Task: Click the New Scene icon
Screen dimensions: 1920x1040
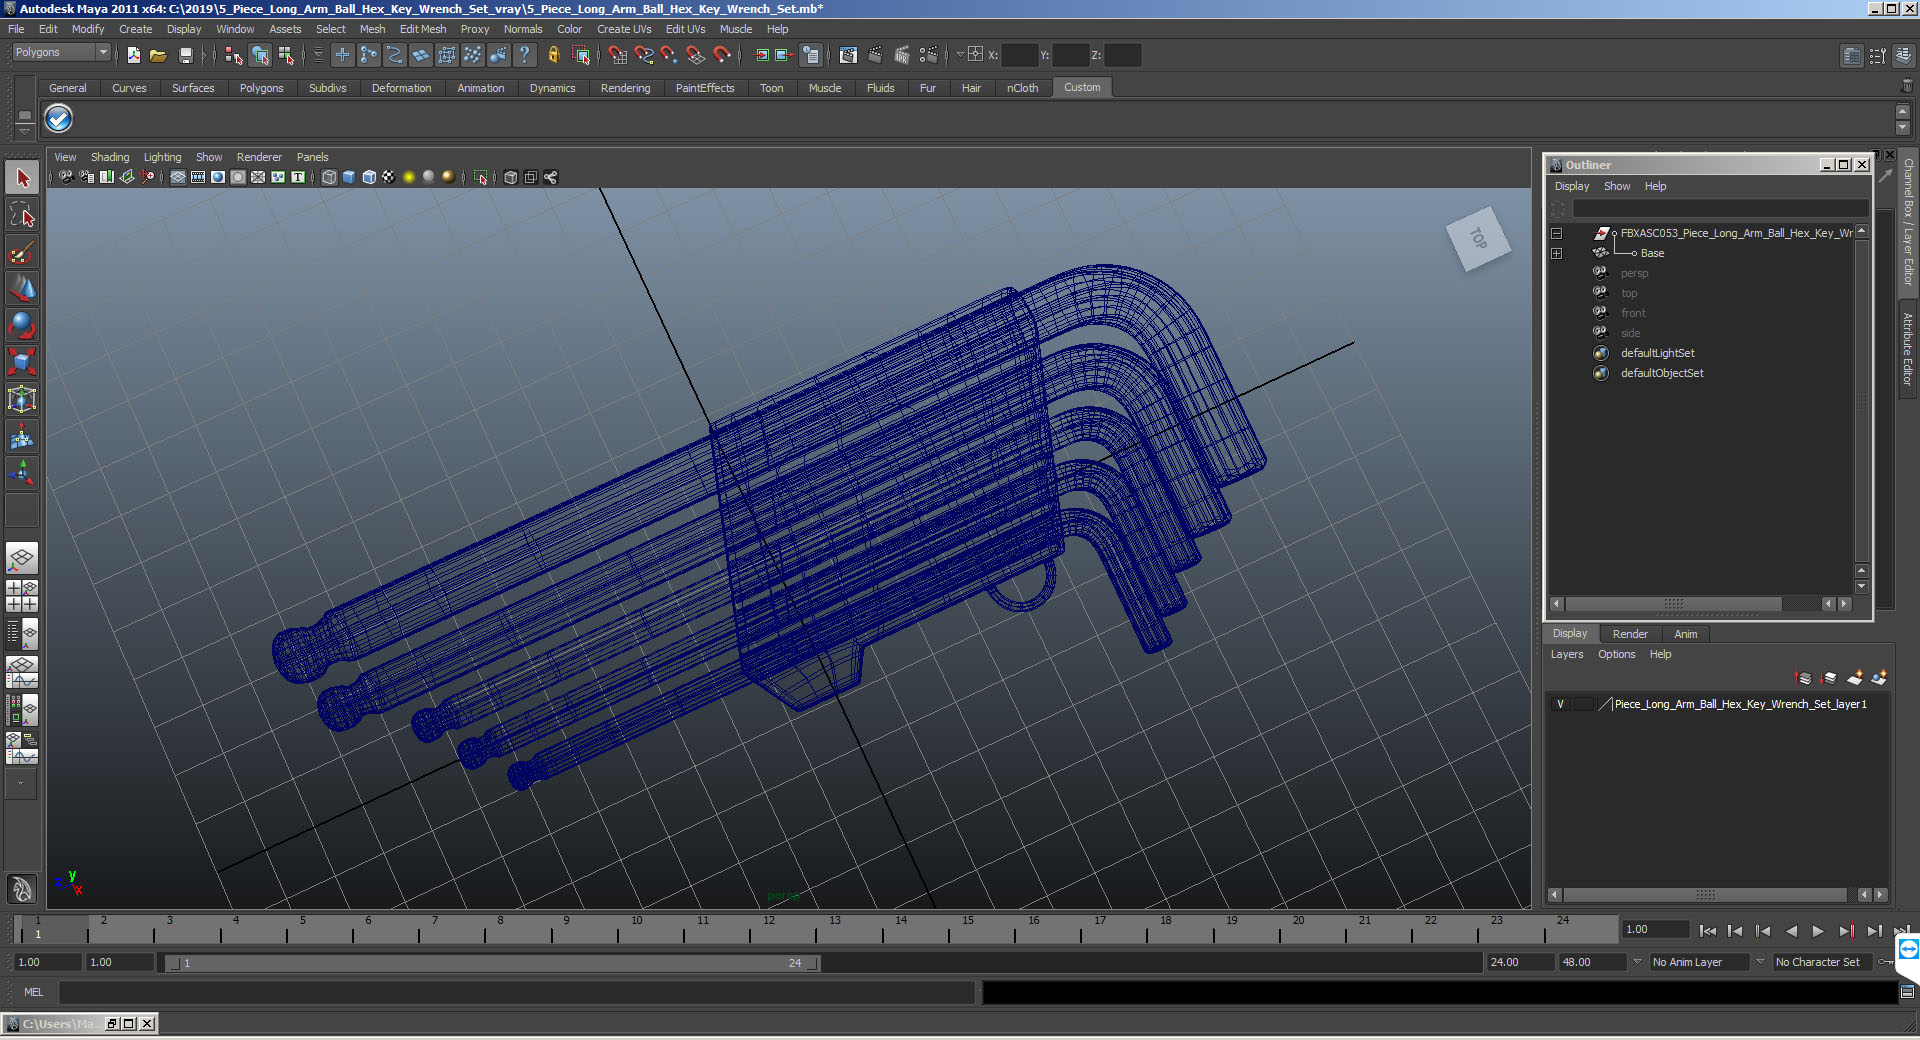Action: pos(134,55)
